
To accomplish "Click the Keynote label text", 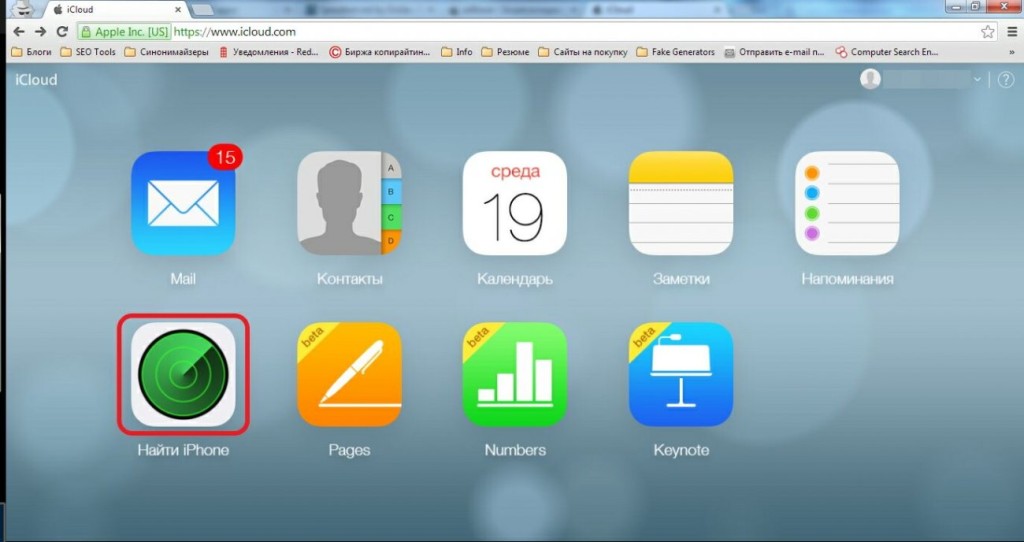I will [681, 450].
